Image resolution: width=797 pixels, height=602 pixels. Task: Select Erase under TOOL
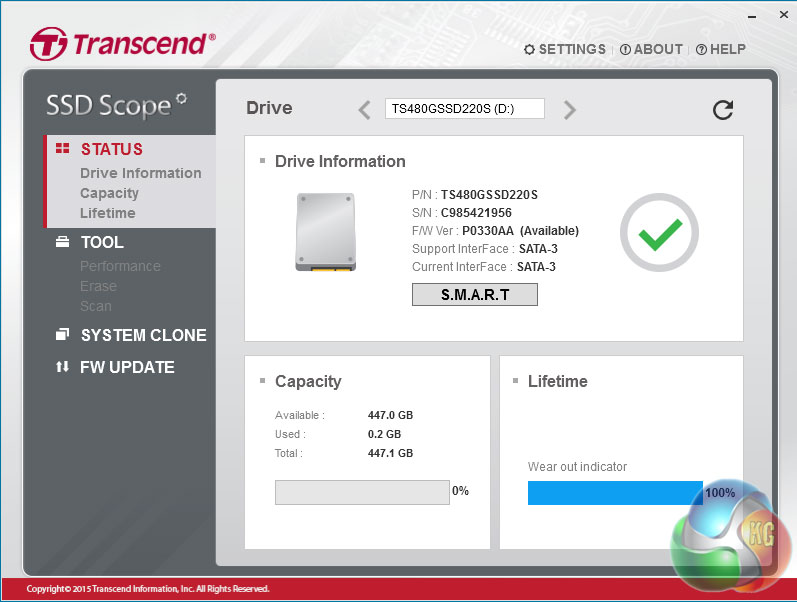[98, 286]
